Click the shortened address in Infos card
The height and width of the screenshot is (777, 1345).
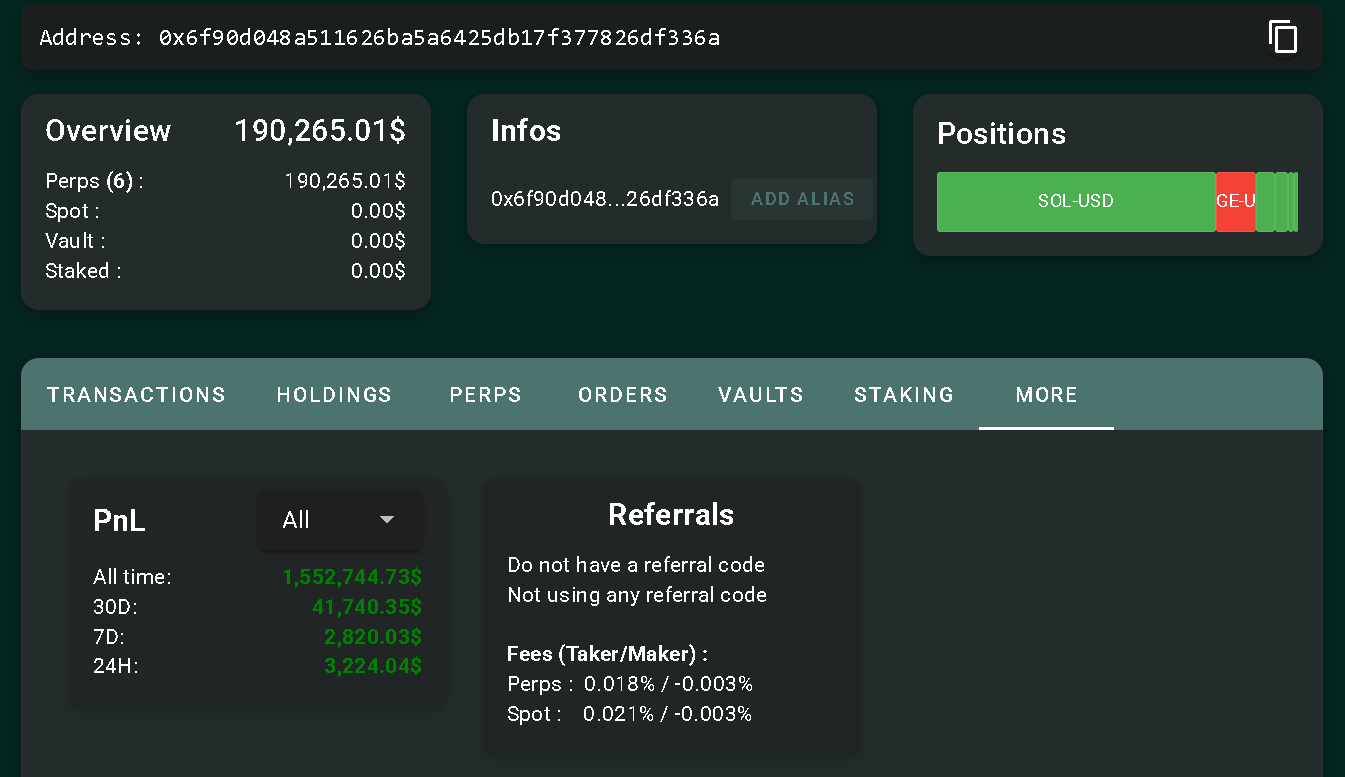click(x=604, y=199)
